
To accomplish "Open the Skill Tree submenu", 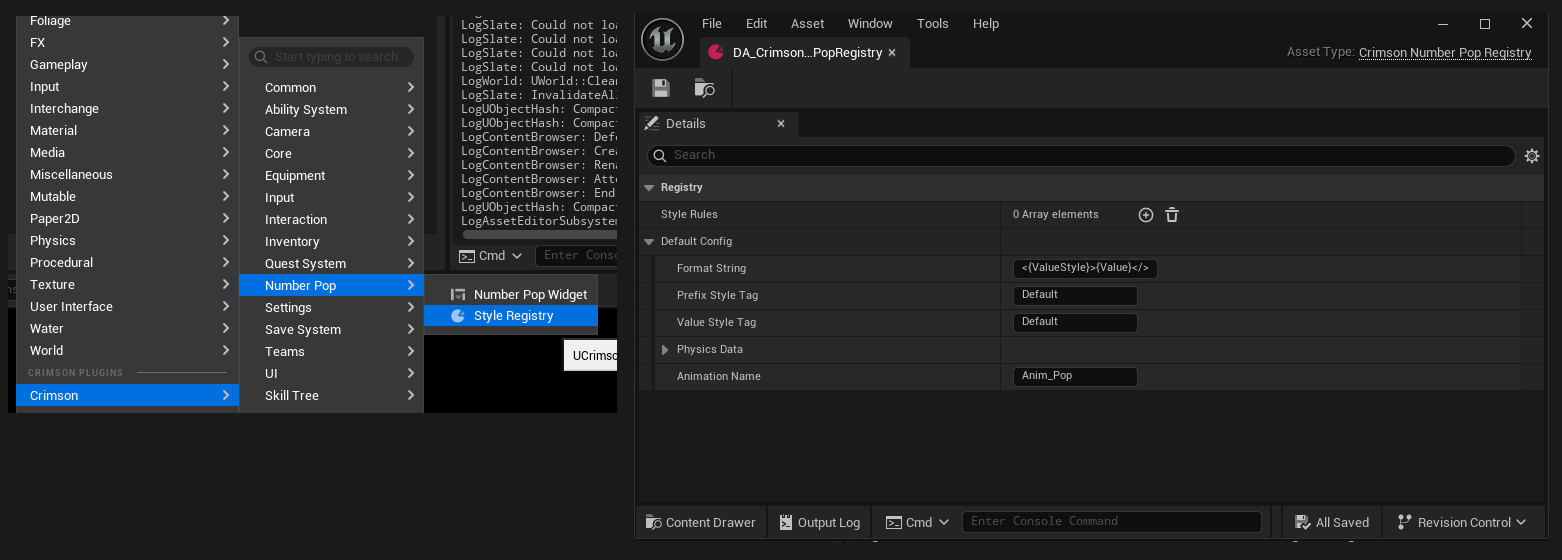I will pyautogui.click(x=331, y=396).
